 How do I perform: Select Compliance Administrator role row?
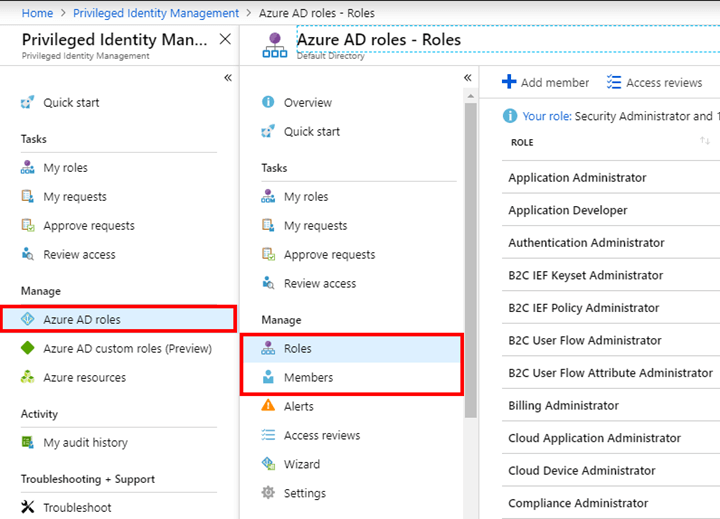pyautogui.click(x=611, y=503)
